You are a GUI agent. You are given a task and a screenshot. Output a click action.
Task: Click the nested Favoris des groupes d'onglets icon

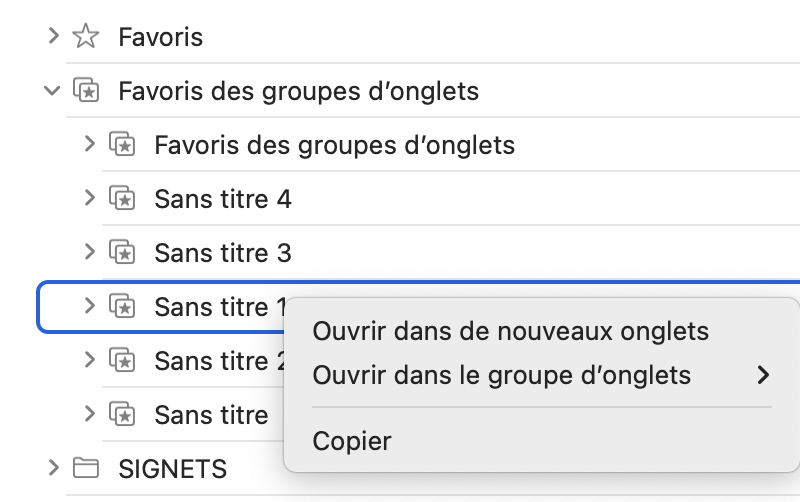122,146
